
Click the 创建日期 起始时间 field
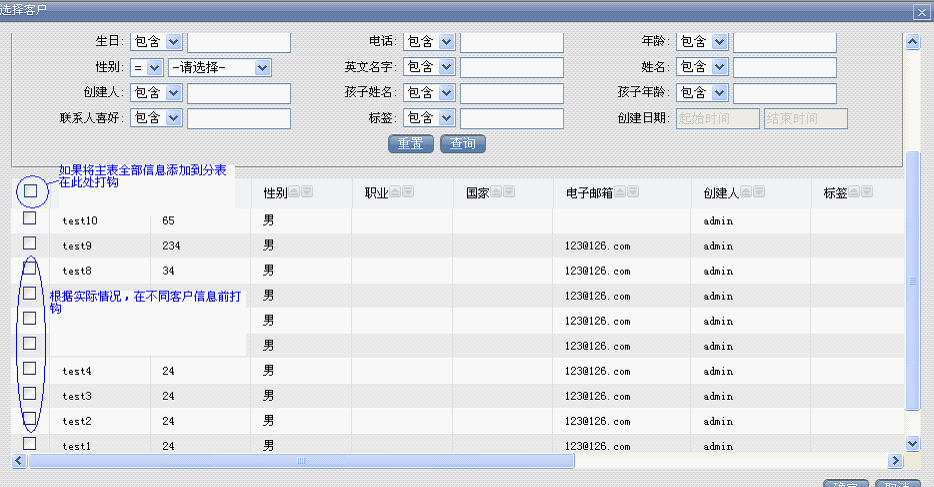pyautogui.click(x=718, y=118)
